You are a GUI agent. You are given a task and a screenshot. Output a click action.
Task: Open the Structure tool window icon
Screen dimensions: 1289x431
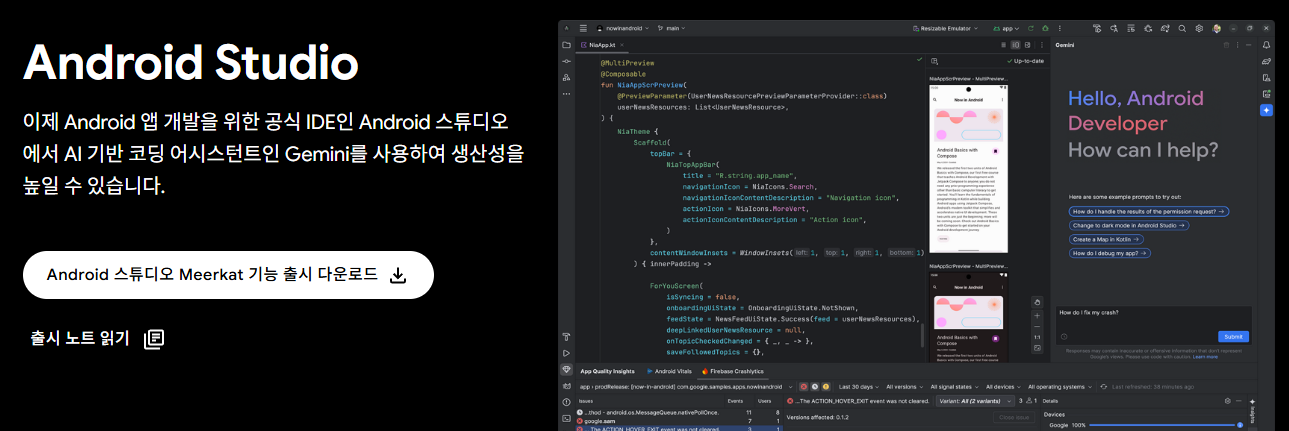pyautogui.click(x=566, y=77)
